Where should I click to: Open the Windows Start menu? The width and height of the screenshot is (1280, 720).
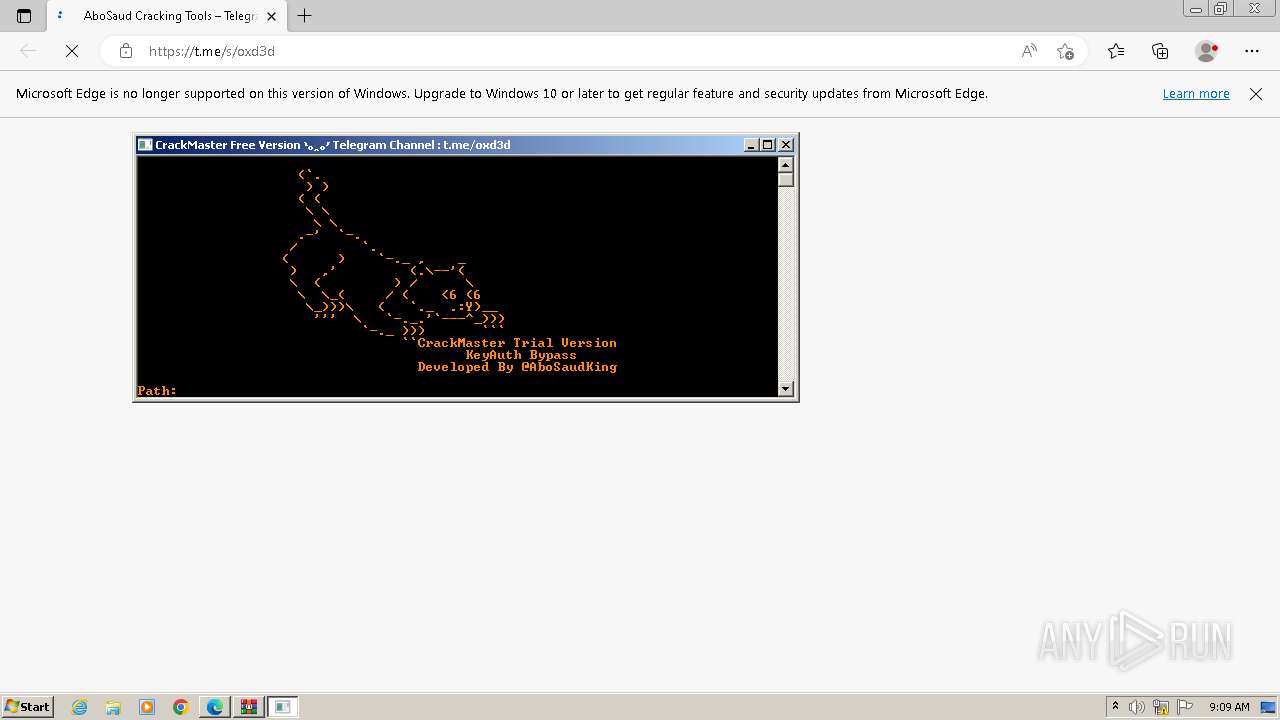point(27,707)
